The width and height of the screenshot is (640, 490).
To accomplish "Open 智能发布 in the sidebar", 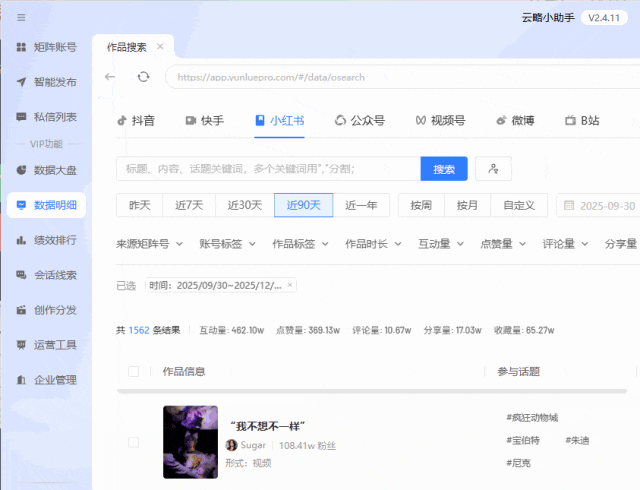I will click(46, 82).
